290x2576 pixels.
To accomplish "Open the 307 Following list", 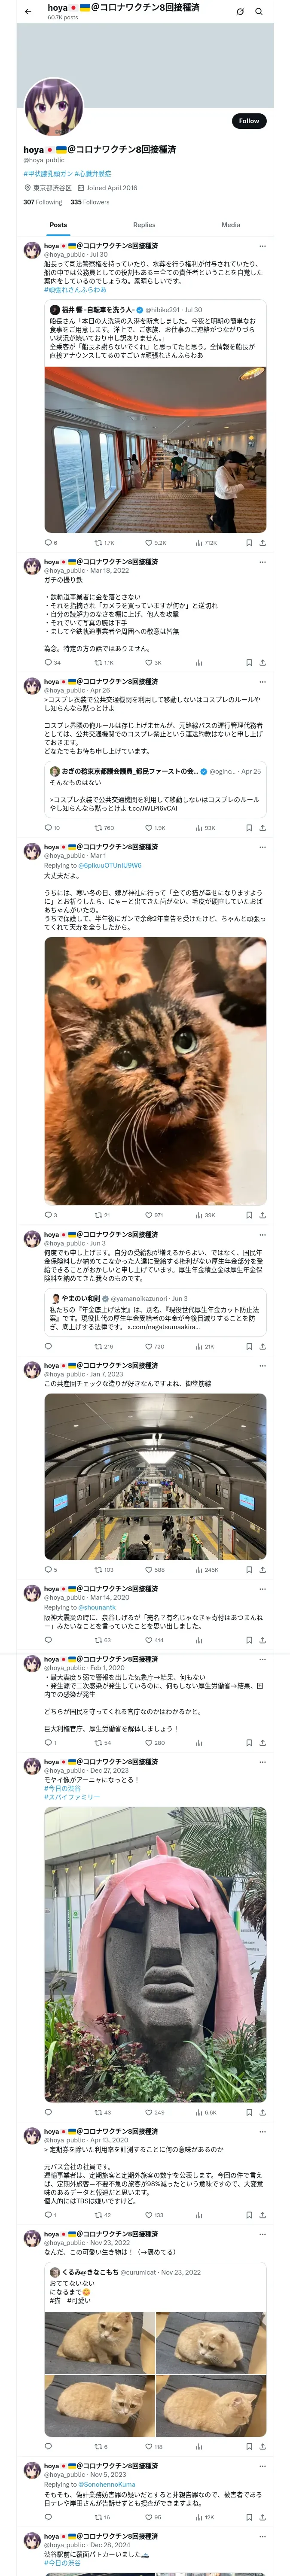I will (43, 202).
